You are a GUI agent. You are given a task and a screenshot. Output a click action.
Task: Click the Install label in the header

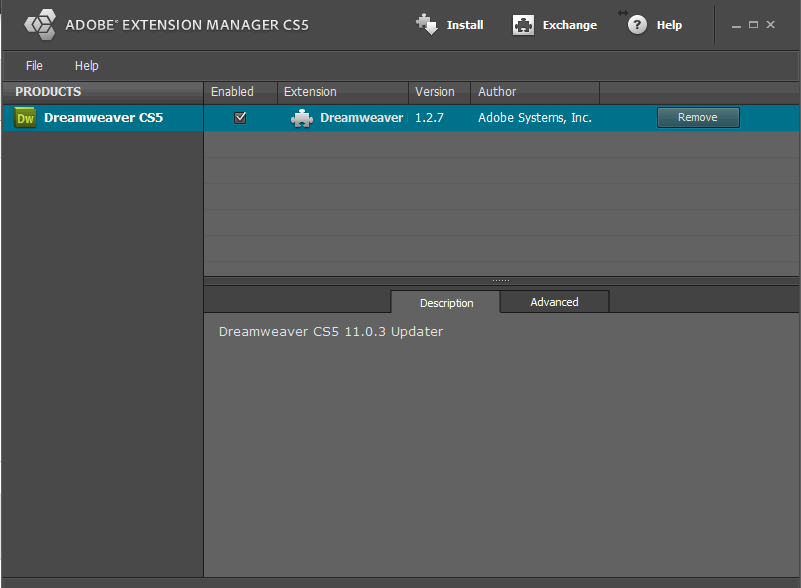click(x=465, y=25)
